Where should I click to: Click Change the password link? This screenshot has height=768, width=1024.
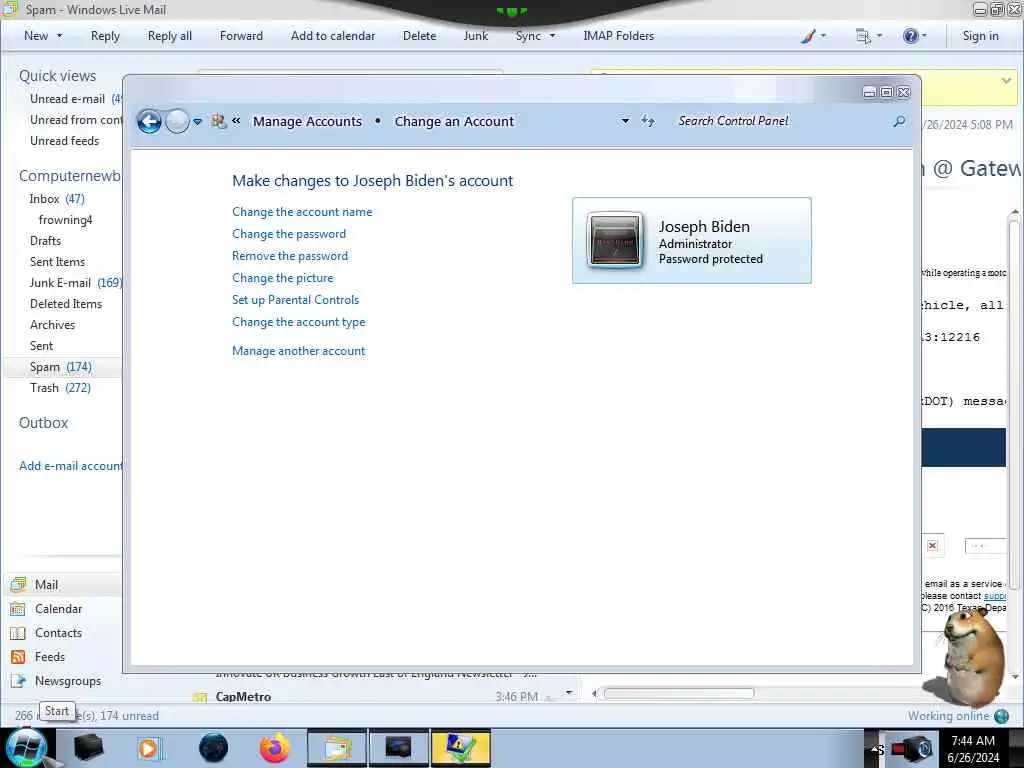click(289, 234)
